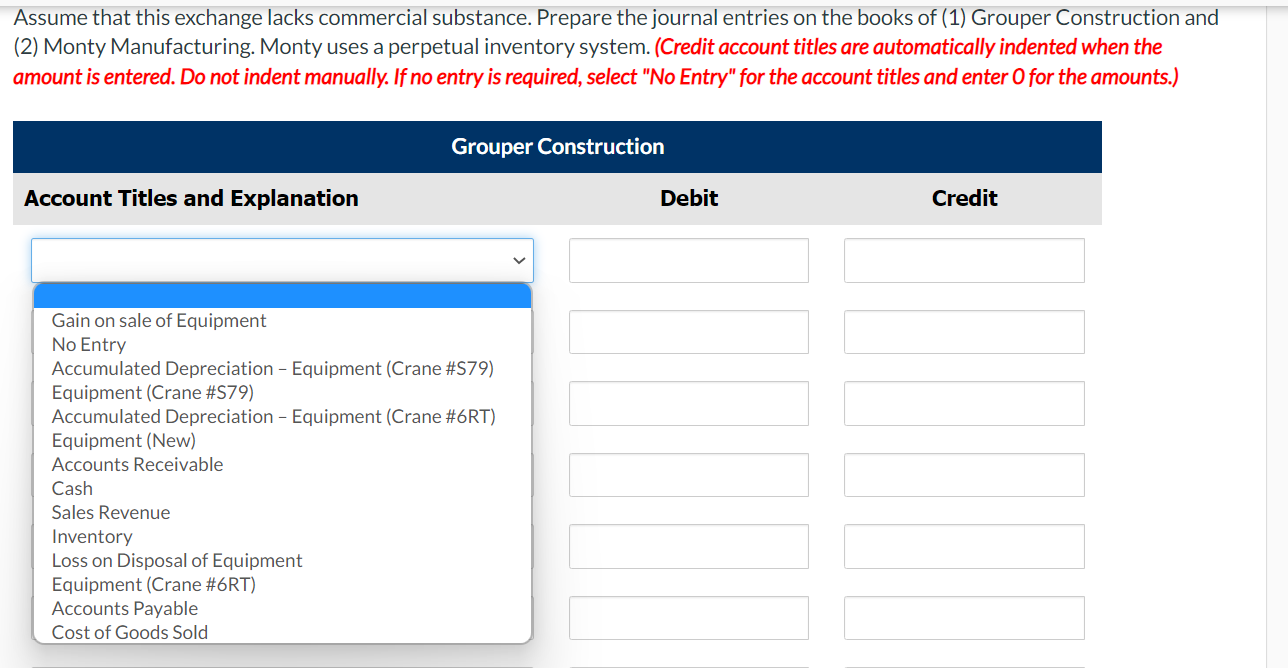Select "Accounts Receivable" from the dropdown

pos(137,464)
